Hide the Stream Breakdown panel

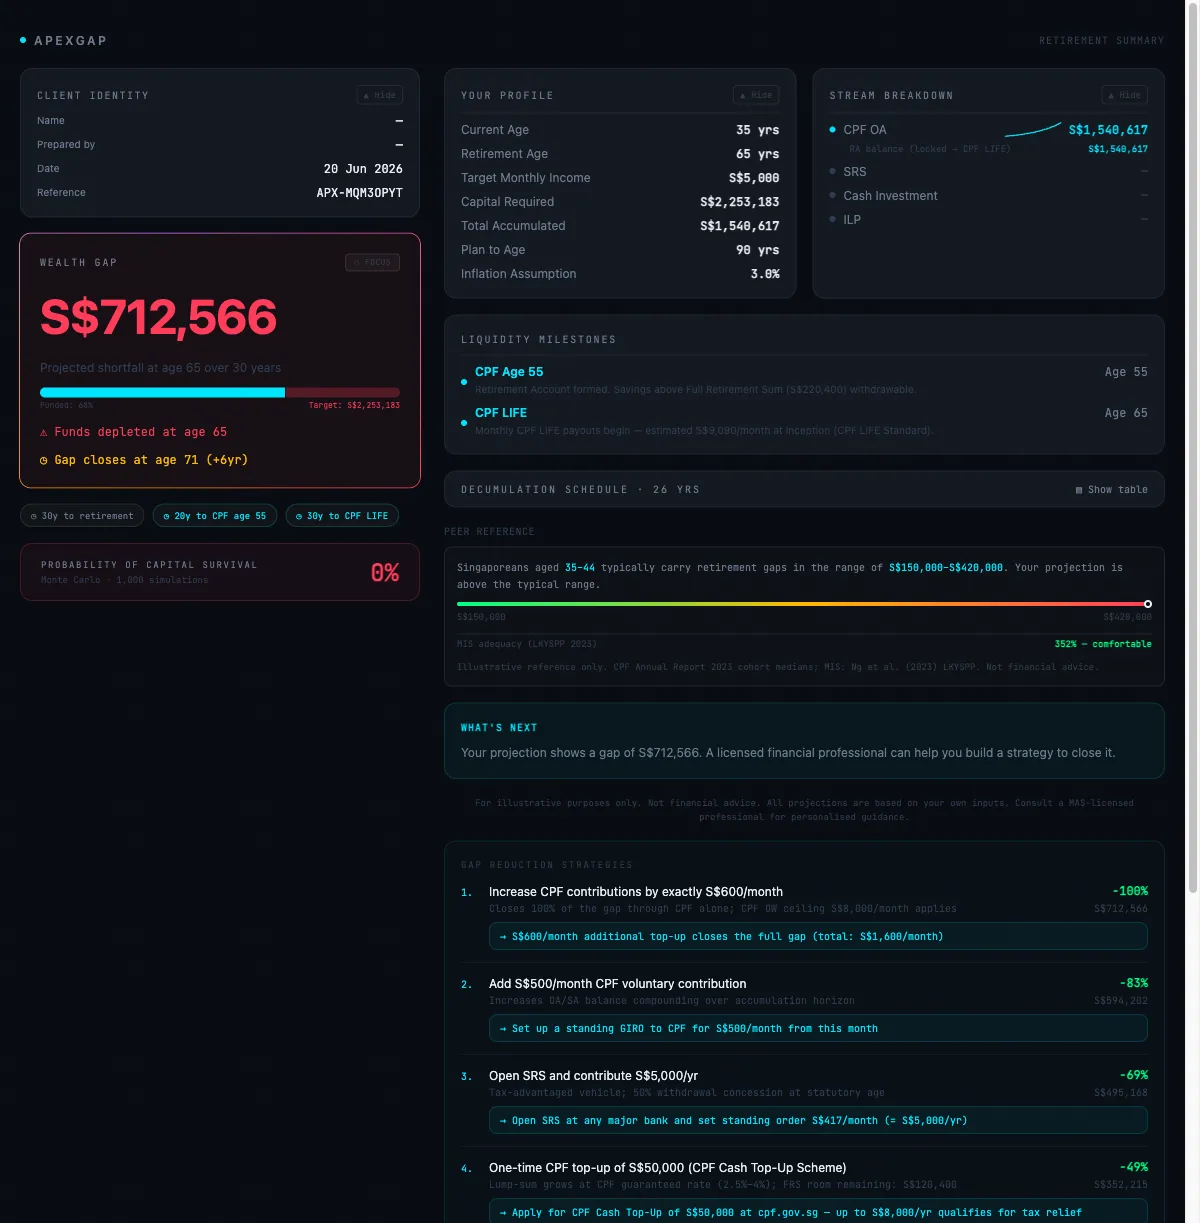click(x=1124, y=95)
